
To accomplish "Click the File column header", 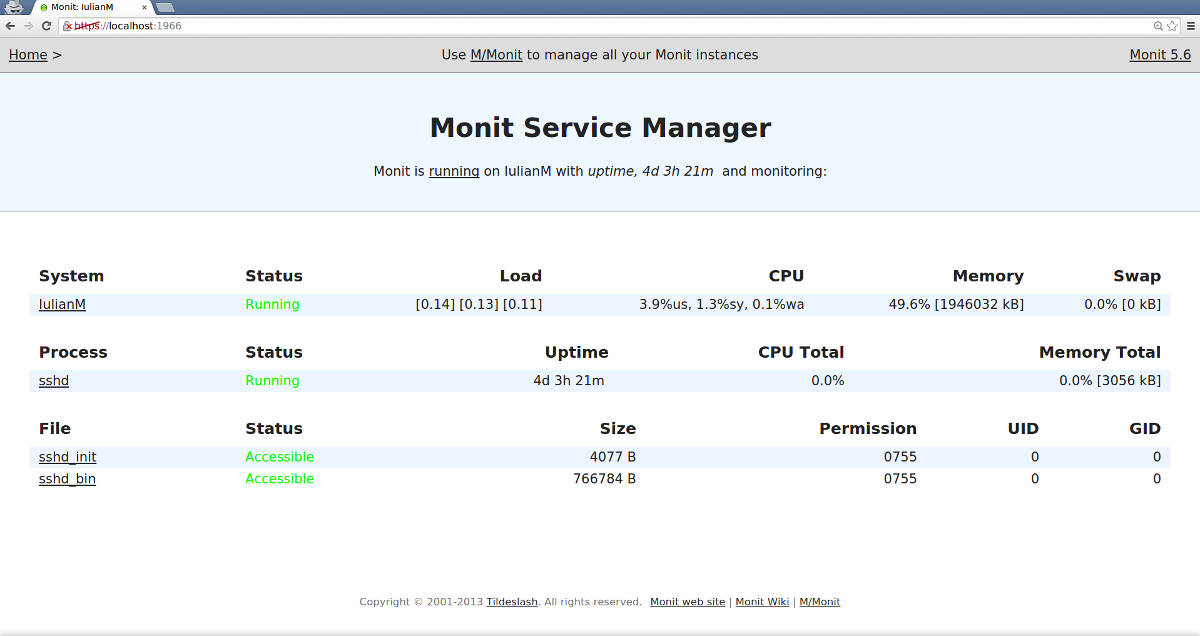I will coord(55,428).
